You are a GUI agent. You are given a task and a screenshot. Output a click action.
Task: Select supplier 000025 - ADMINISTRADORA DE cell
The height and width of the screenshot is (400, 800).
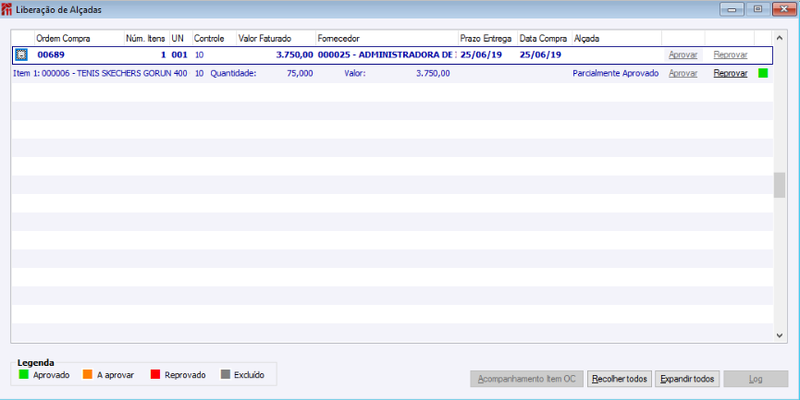pos(386,55)
